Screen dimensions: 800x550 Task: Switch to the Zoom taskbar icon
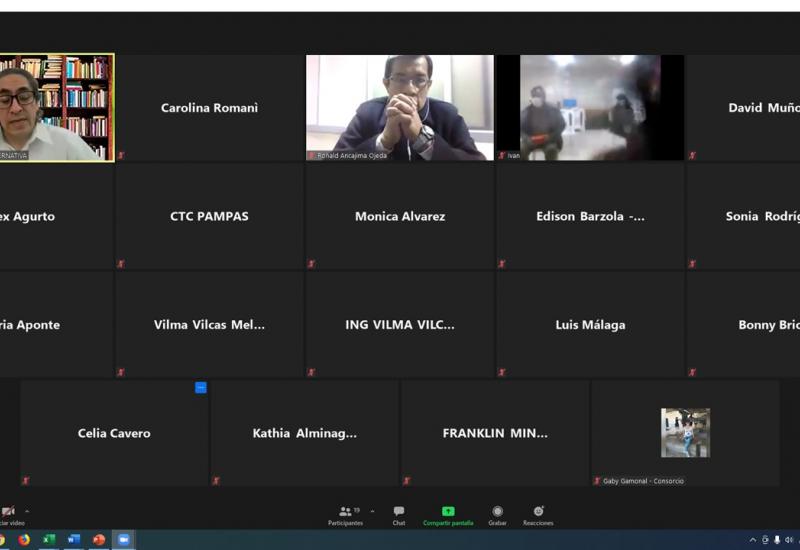(x=123, y=540)
